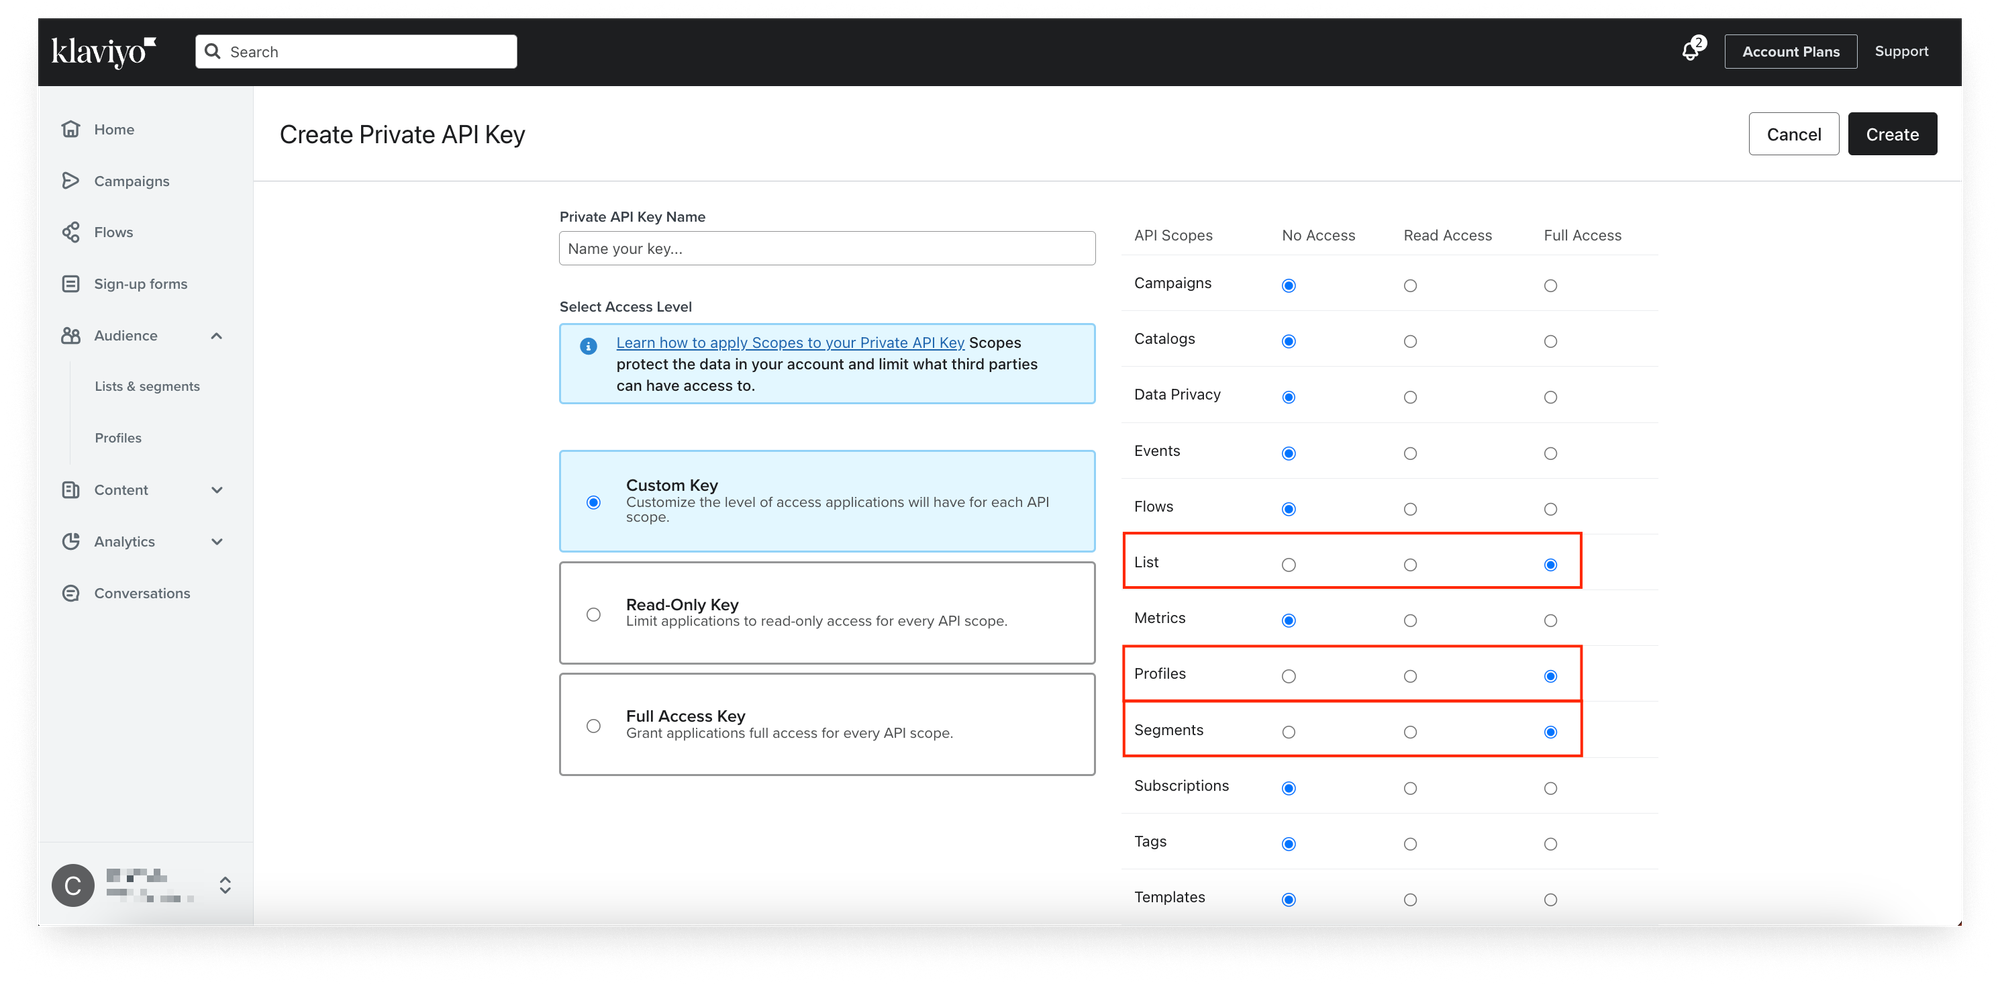This screenshot has height=985, width=2000.
Task: Click the Sign-up forms icon
Action: pos(71,284)
